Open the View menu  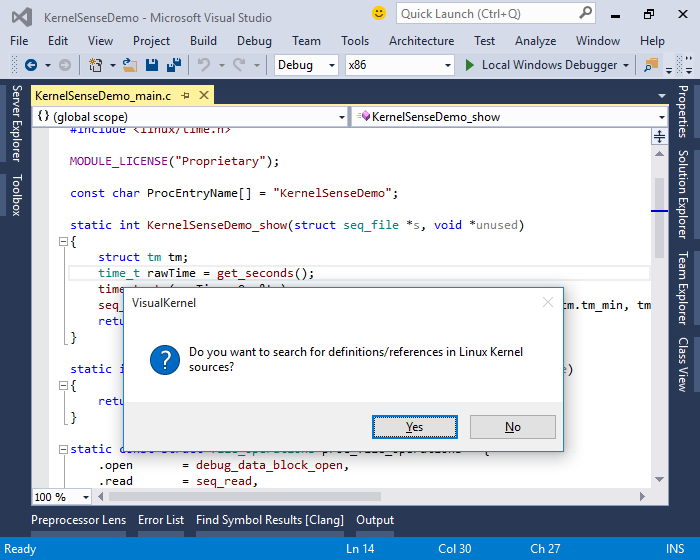coord(100,41)
